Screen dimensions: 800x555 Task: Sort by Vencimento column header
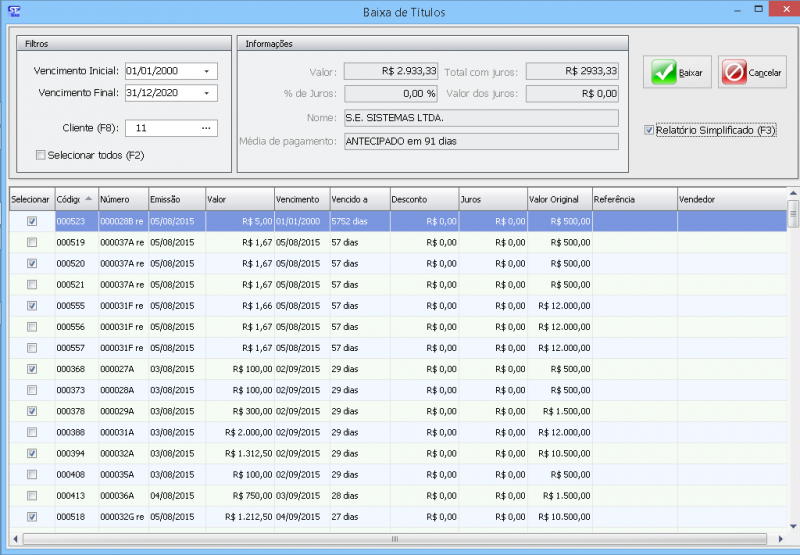(x=301, y=199)
